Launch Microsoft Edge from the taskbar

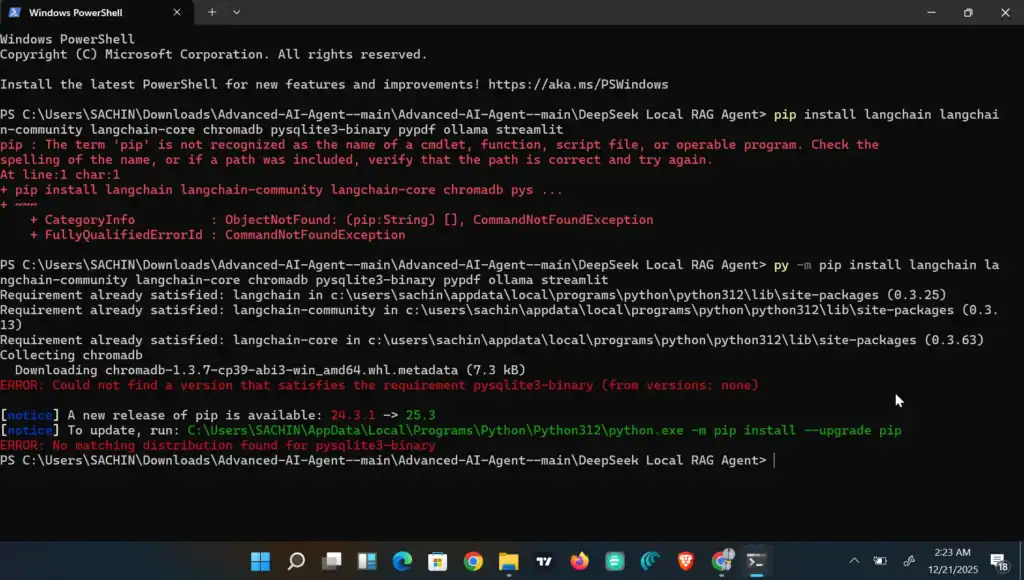coord(402,561)
